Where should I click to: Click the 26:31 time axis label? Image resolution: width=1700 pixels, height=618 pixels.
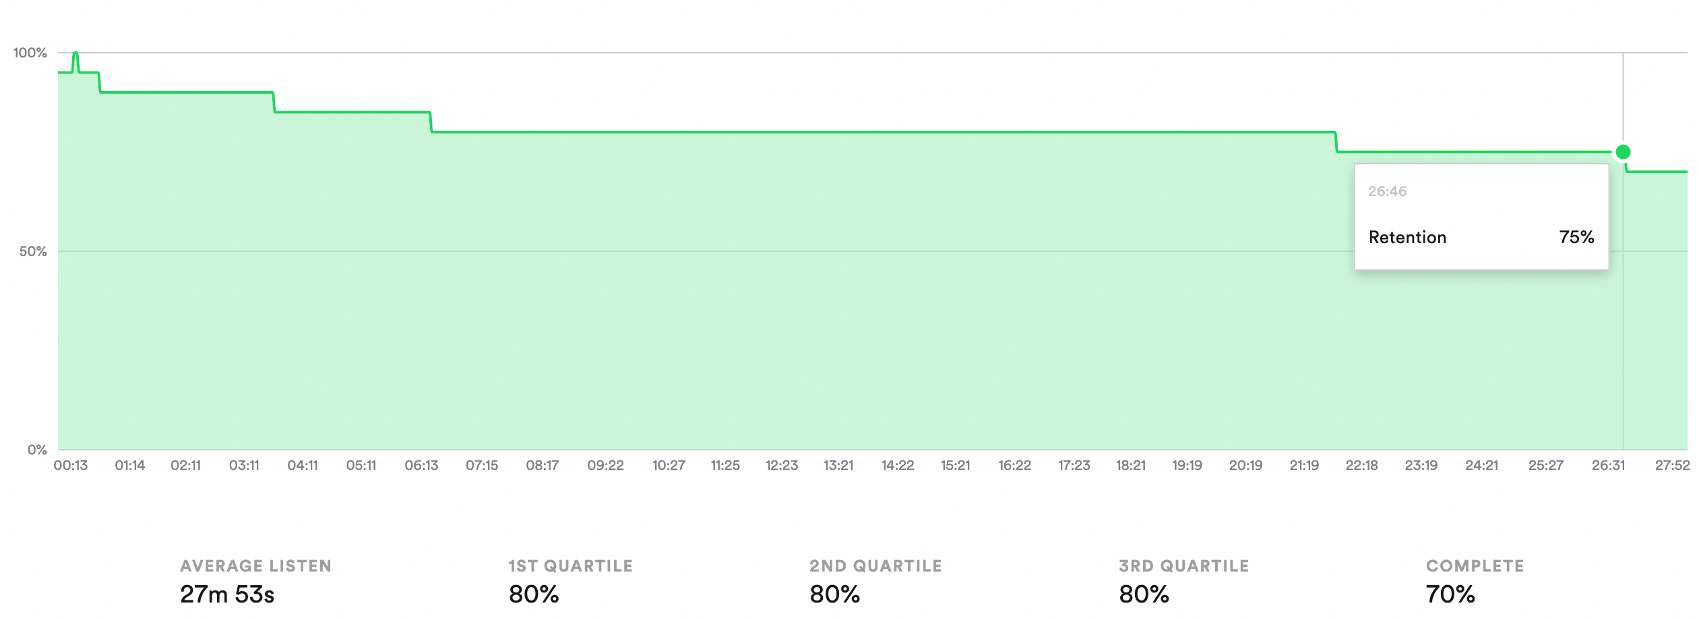click(1608, 465)
